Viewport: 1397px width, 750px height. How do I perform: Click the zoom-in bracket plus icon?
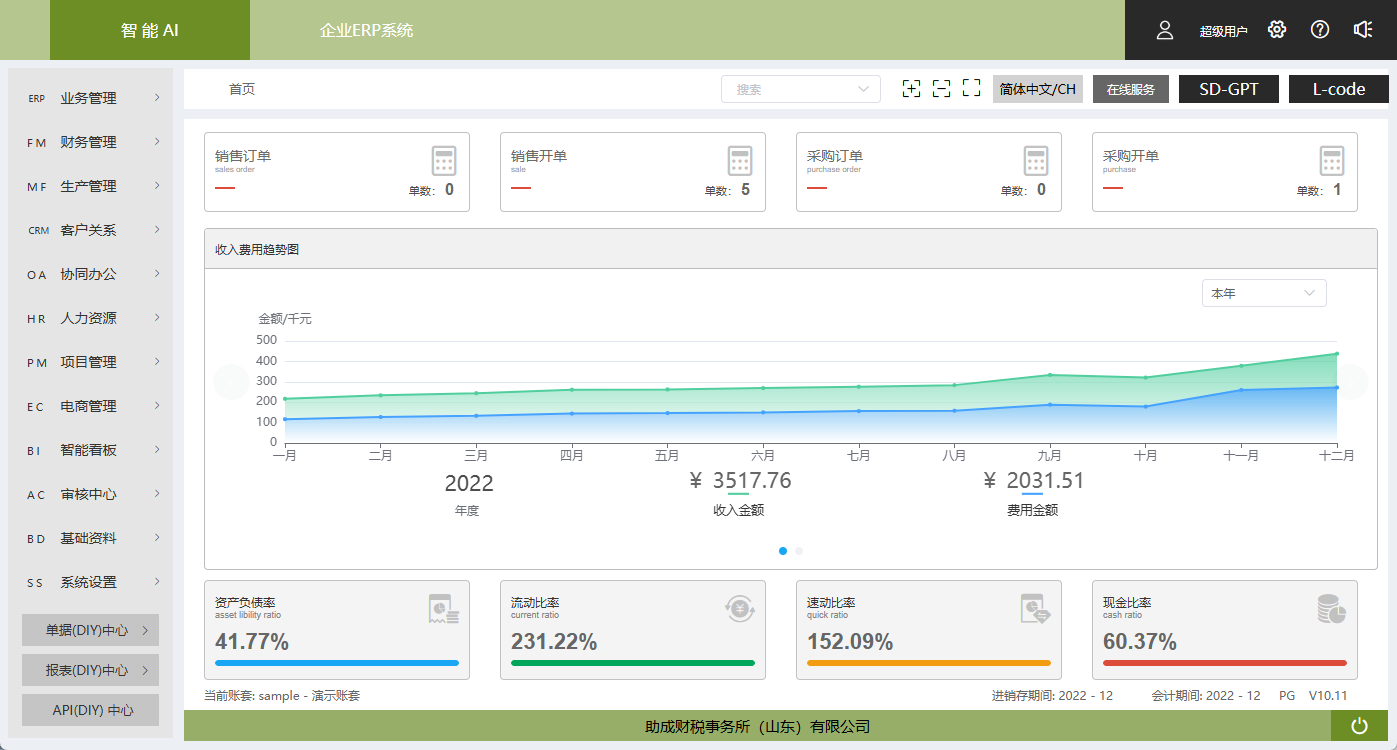(911, 89)
